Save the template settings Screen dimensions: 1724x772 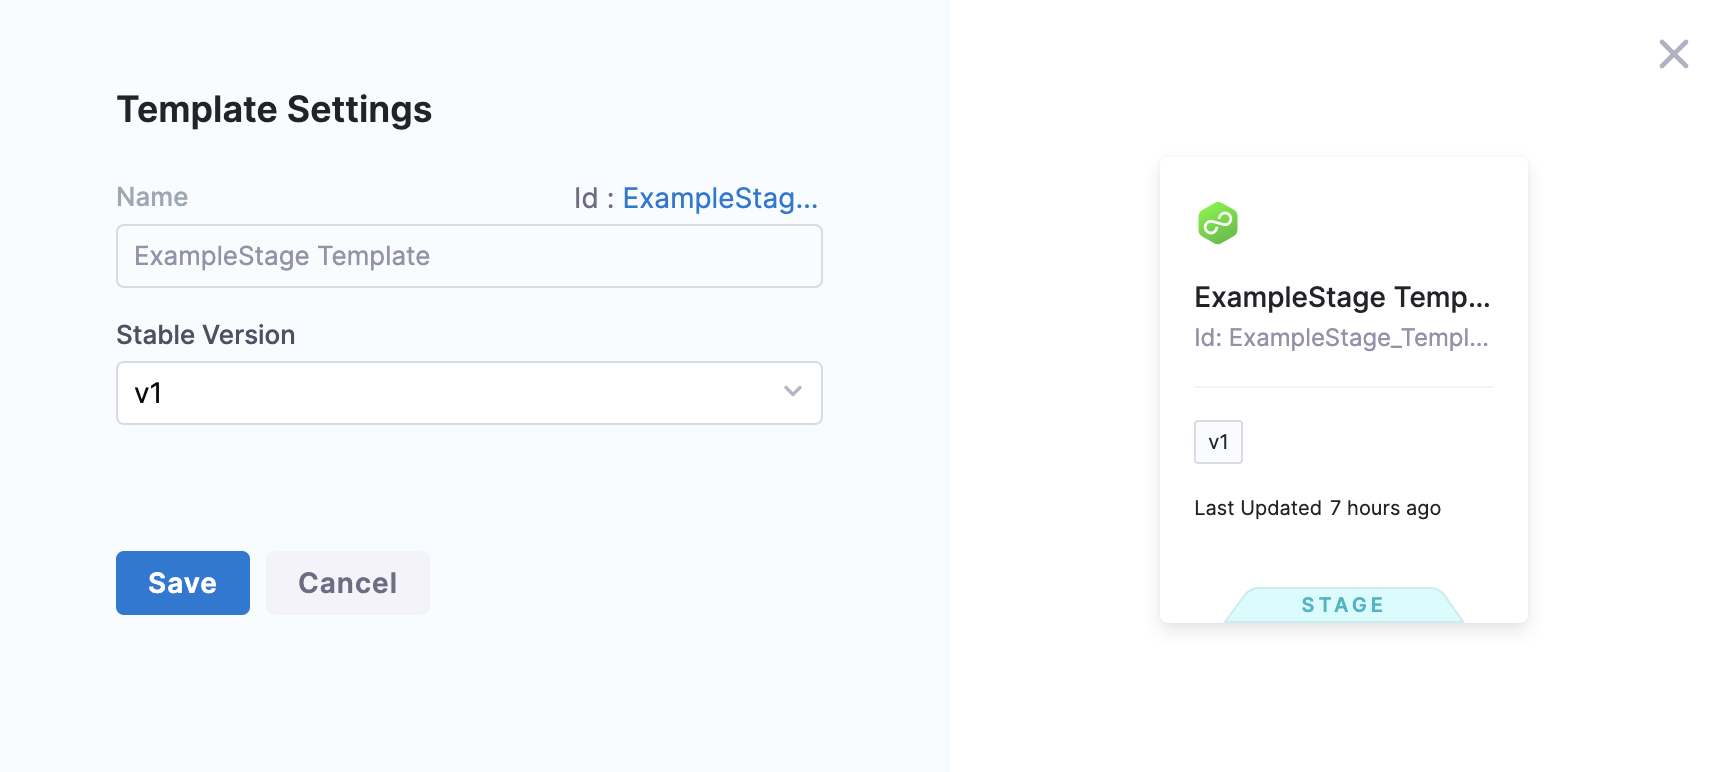[x=182, y=583]
